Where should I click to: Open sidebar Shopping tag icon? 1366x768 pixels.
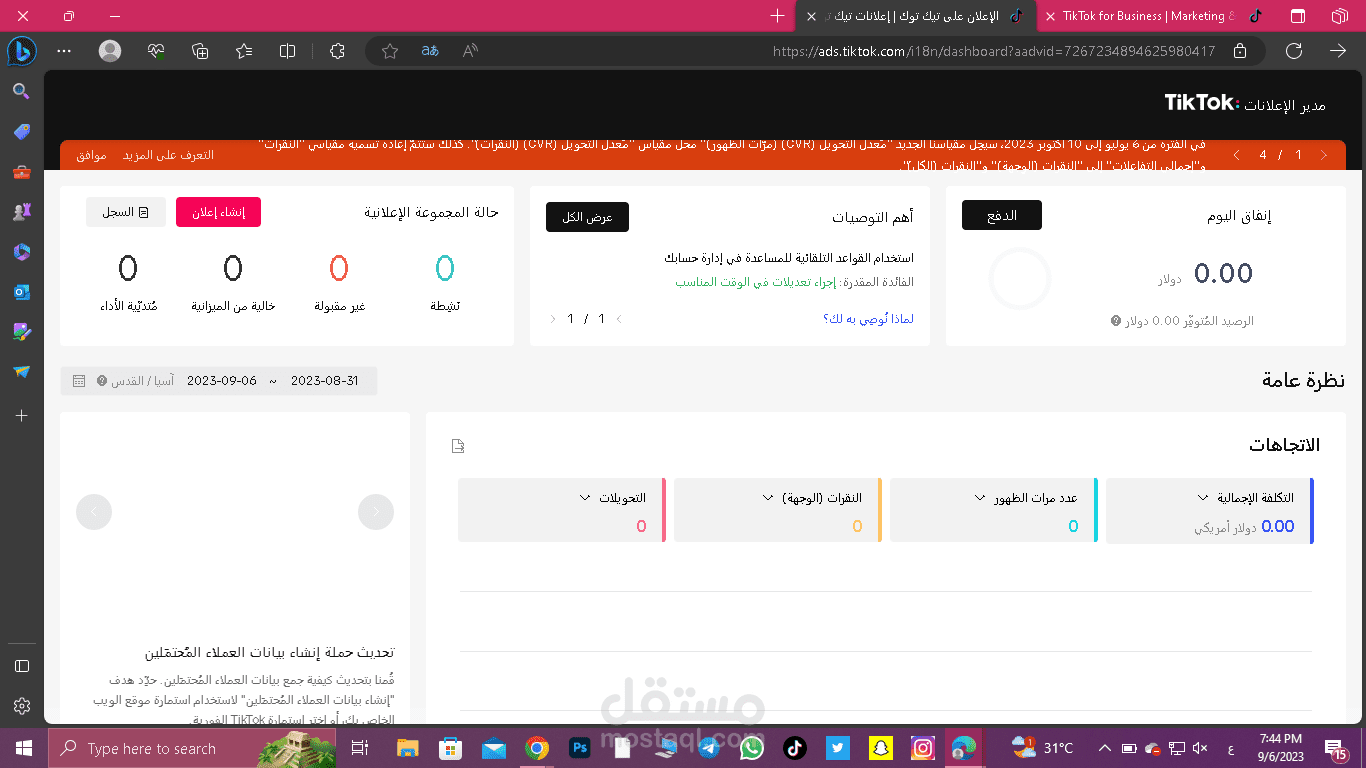[21, 132]
